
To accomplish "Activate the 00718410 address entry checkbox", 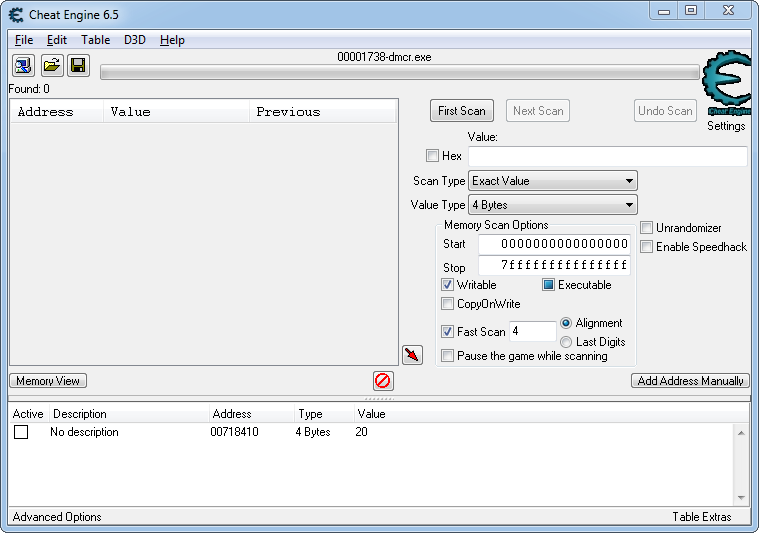I will pyautogui.click(x=21, y=432).
